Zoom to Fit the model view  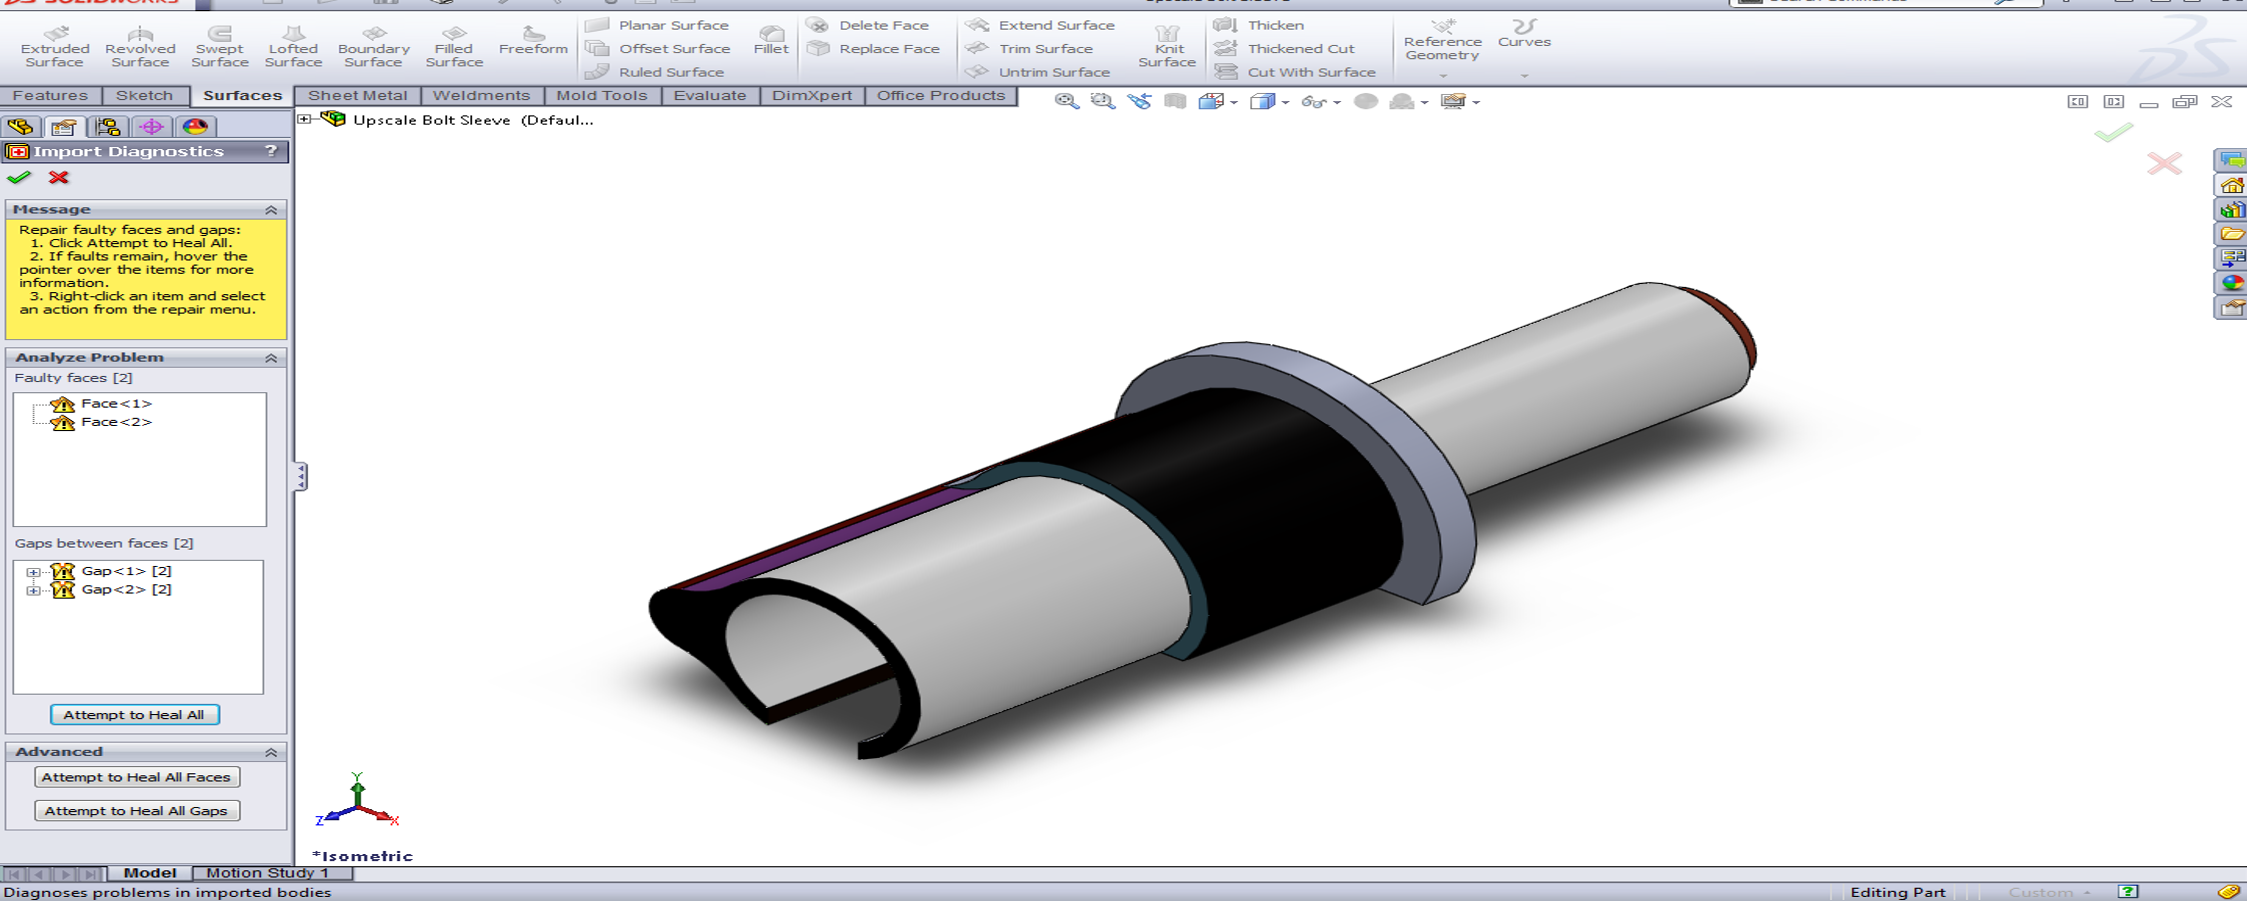coord(1066,101)
